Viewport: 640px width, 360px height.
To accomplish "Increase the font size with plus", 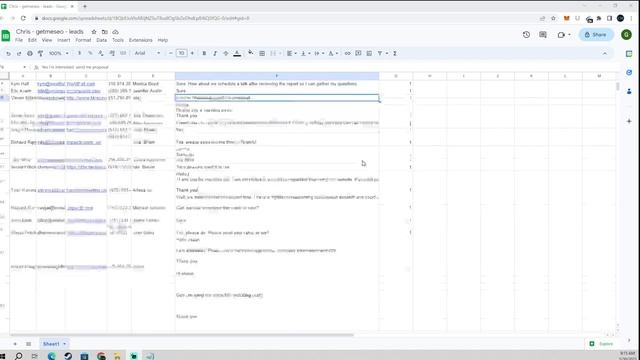I will point(192,53).
